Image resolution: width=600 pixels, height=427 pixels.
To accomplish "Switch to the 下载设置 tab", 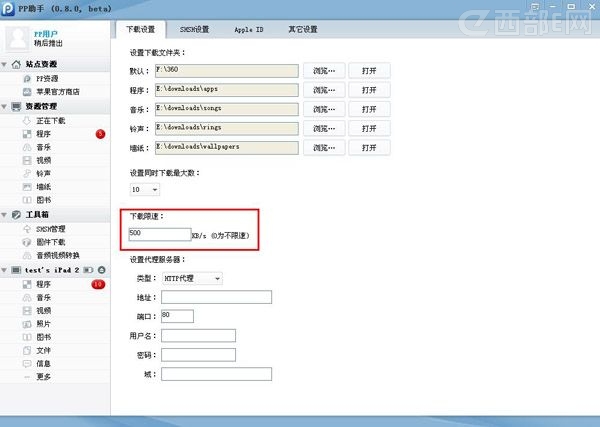I will pyautogui.click(x=140, y=29).
